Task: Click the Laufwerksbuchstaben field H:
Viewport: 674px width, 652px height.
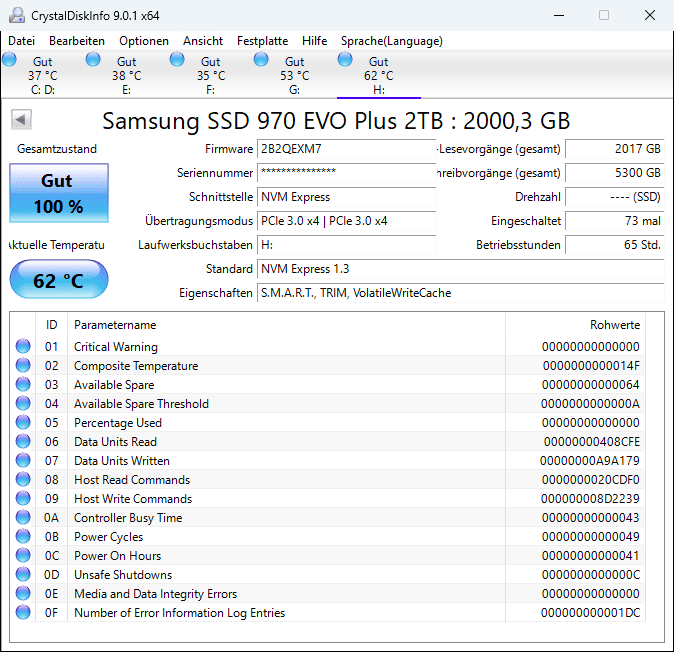Action: click(x=346, y=245)
